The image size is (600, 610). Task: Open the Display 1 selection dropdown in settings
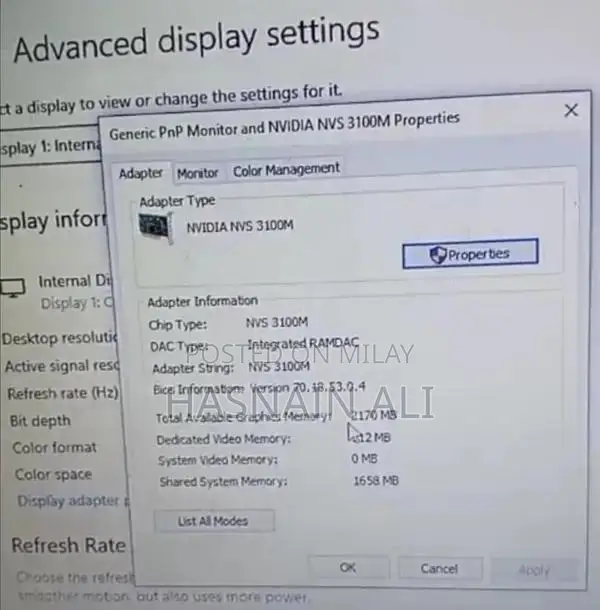click(50, 147)
